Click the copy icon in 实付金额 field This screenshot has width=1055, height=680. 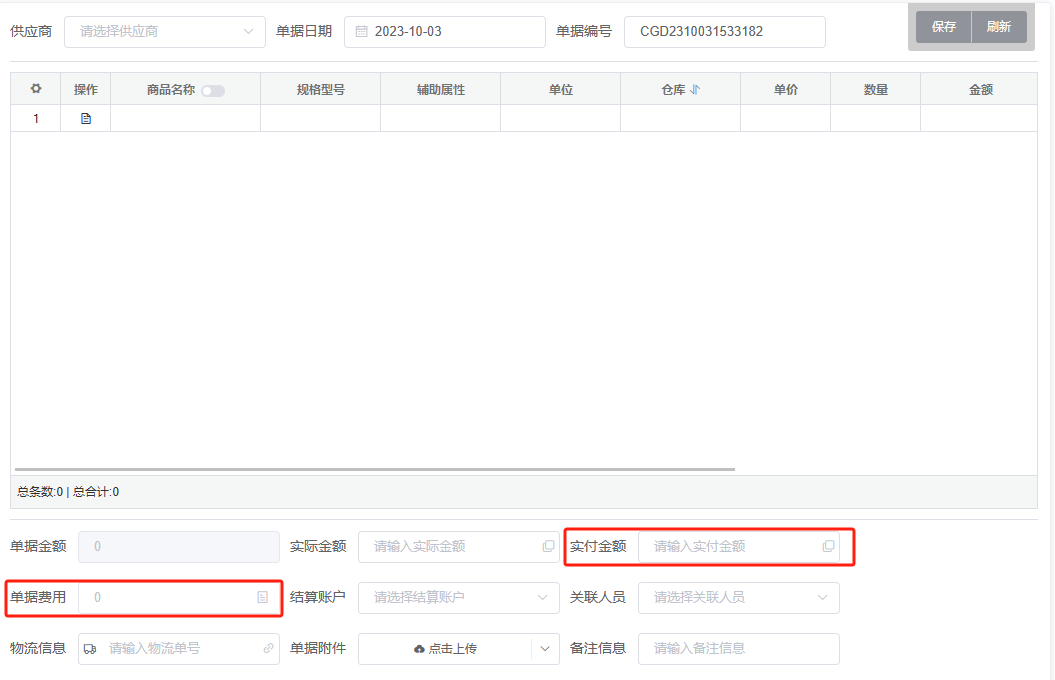click(828, 547)
